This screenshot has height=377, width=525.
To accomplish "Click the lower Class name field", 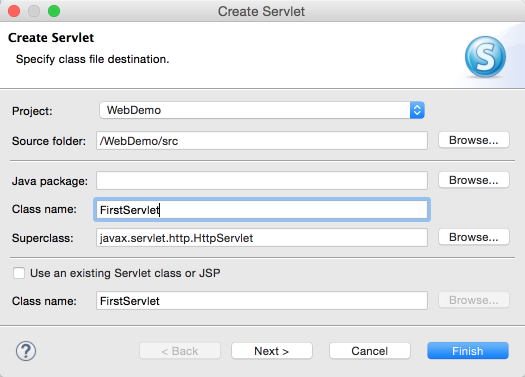I will coord(262,301).
